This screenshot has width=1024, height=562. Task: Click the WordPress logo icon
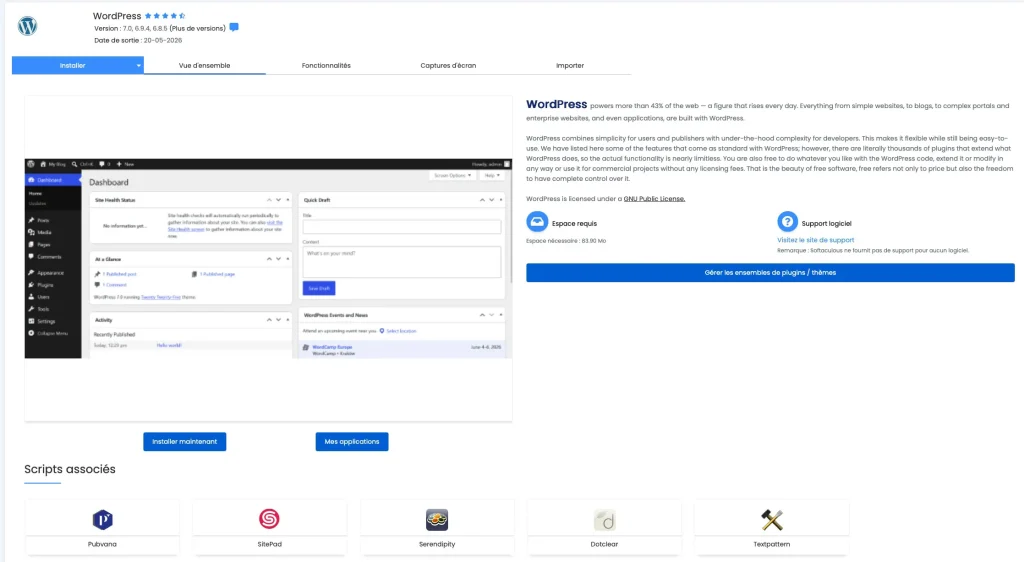(x=27, y=26)
